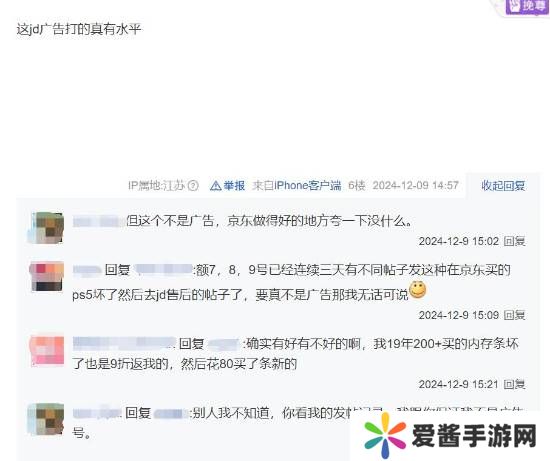Open pink avatar of commenter at 15:21
550x461 pixels.
(47, 350)
